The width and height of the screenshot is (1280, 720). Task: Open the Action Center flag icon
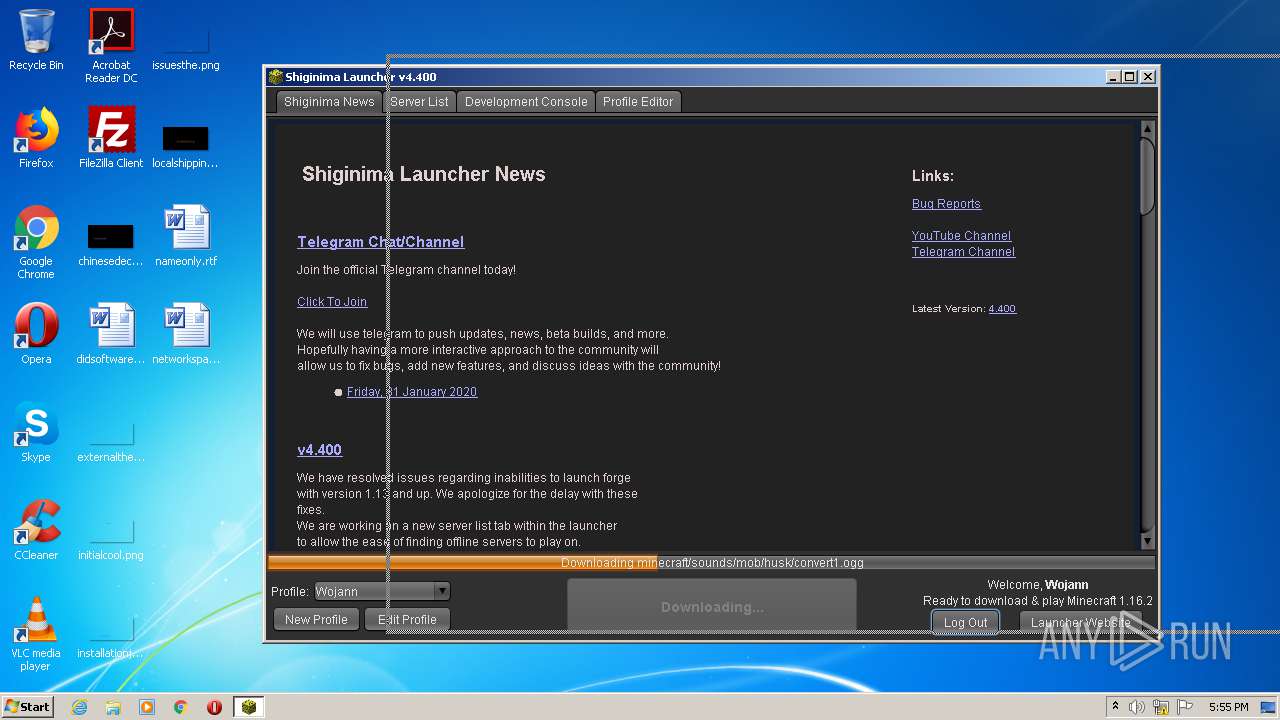click(1184, 707)
